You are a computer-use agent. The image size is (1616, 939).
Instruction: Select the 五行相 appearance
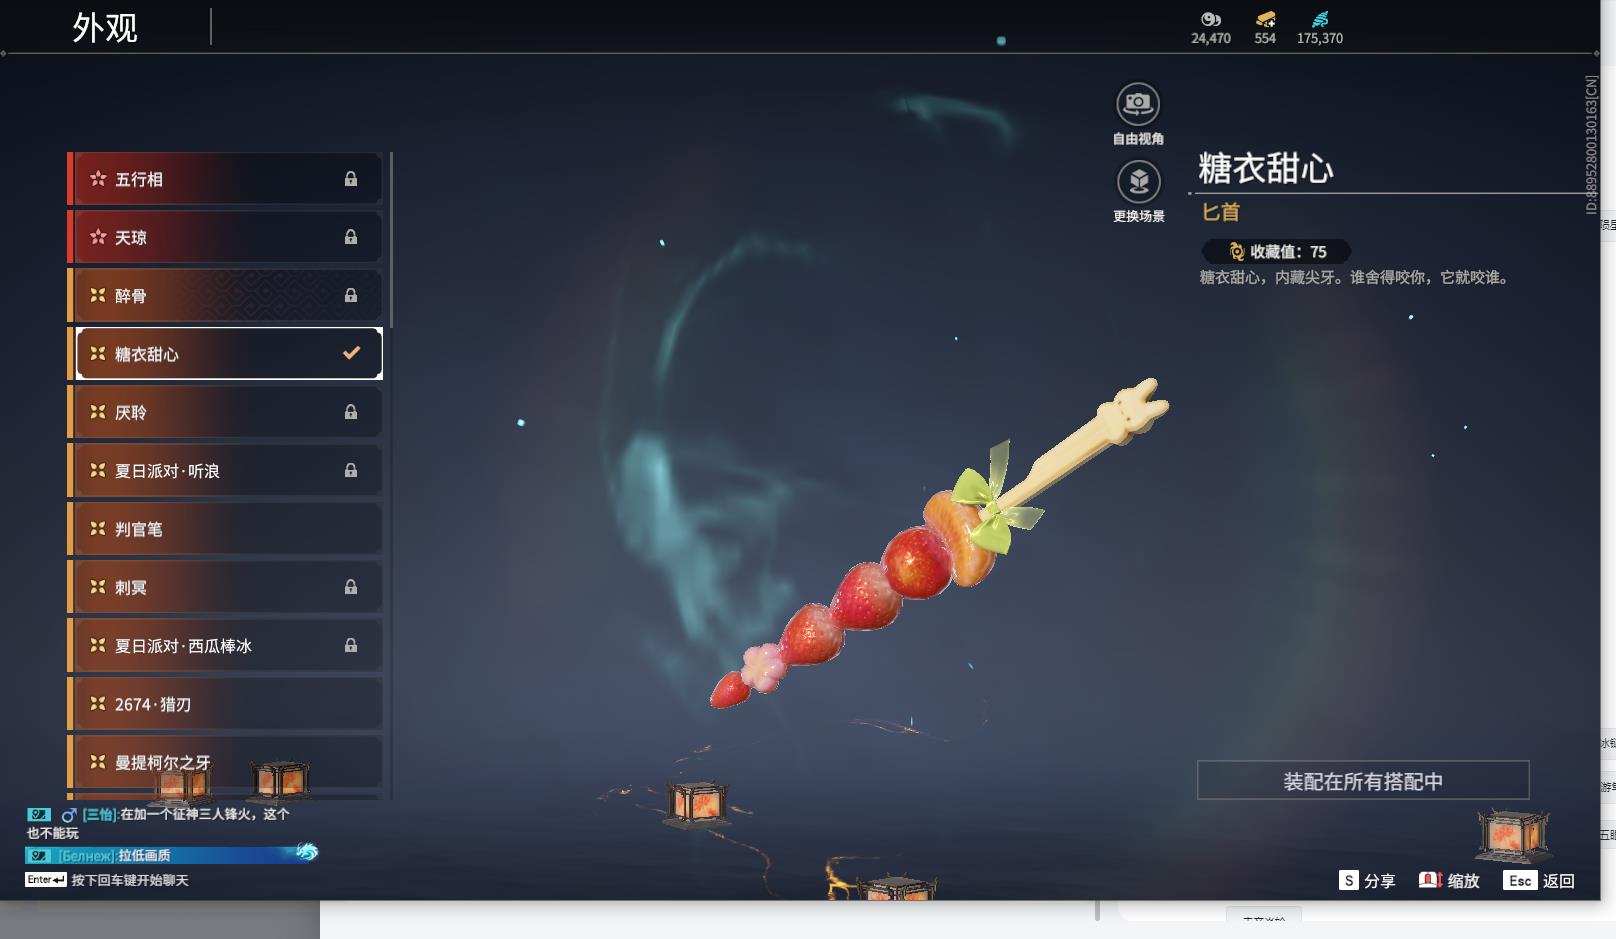click(x=226, y=179)
